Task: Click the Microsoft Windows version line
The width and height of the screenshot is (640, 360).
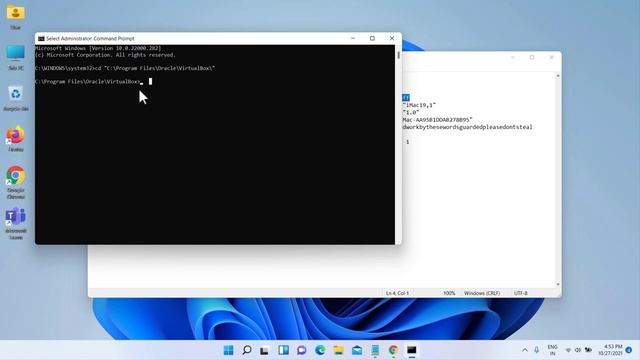Action: (x=98, y=48)
